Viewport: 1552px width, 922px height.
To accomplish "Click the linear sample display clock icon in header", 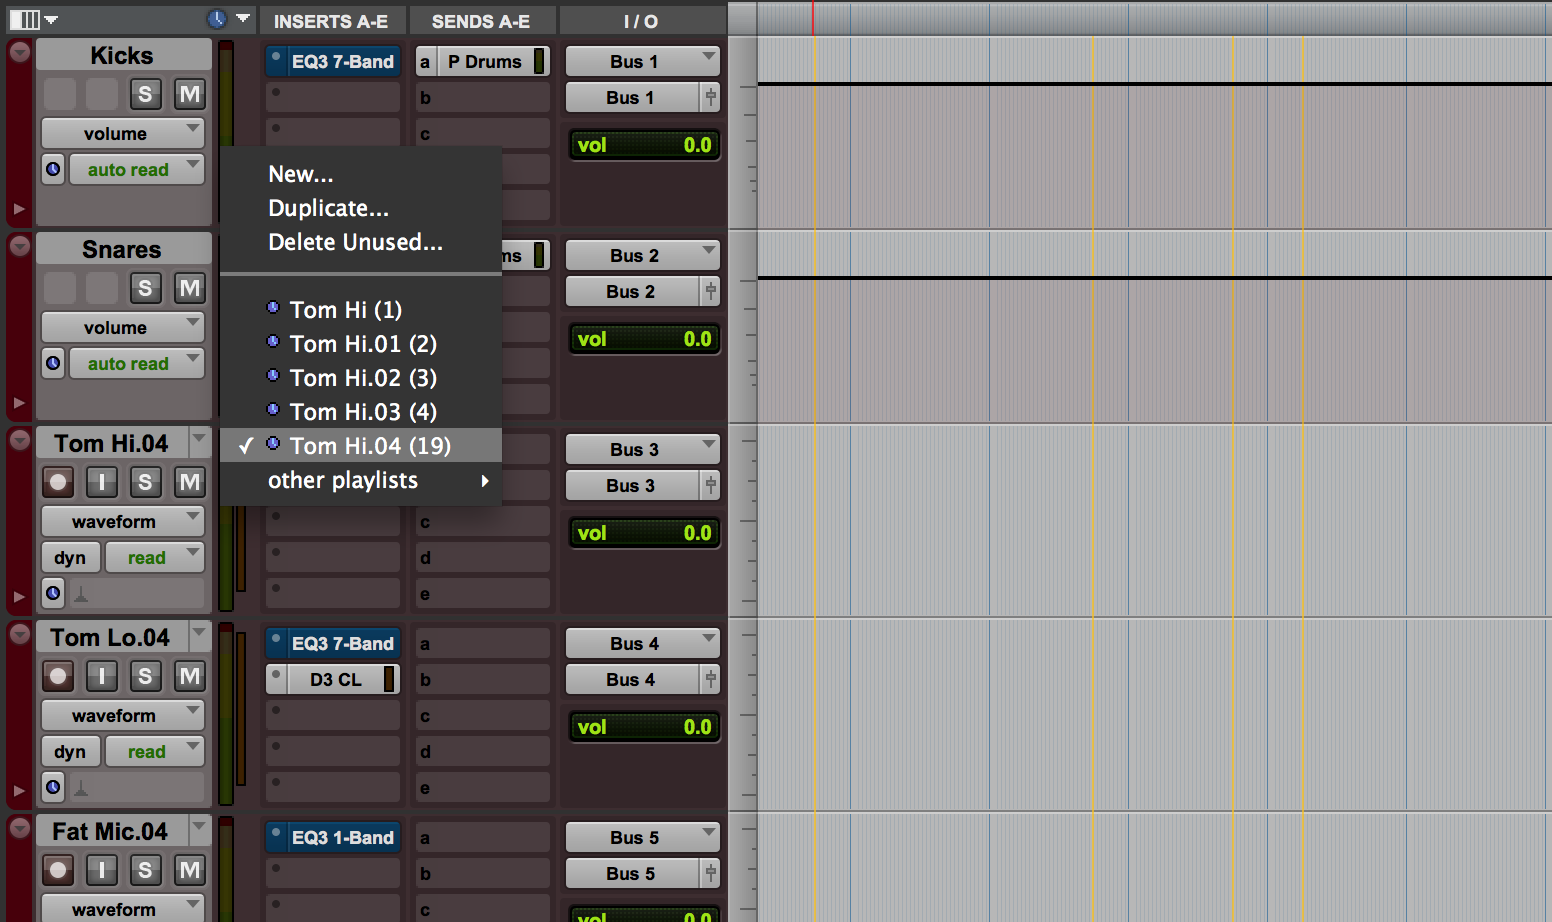I will [x=217, y=19].
